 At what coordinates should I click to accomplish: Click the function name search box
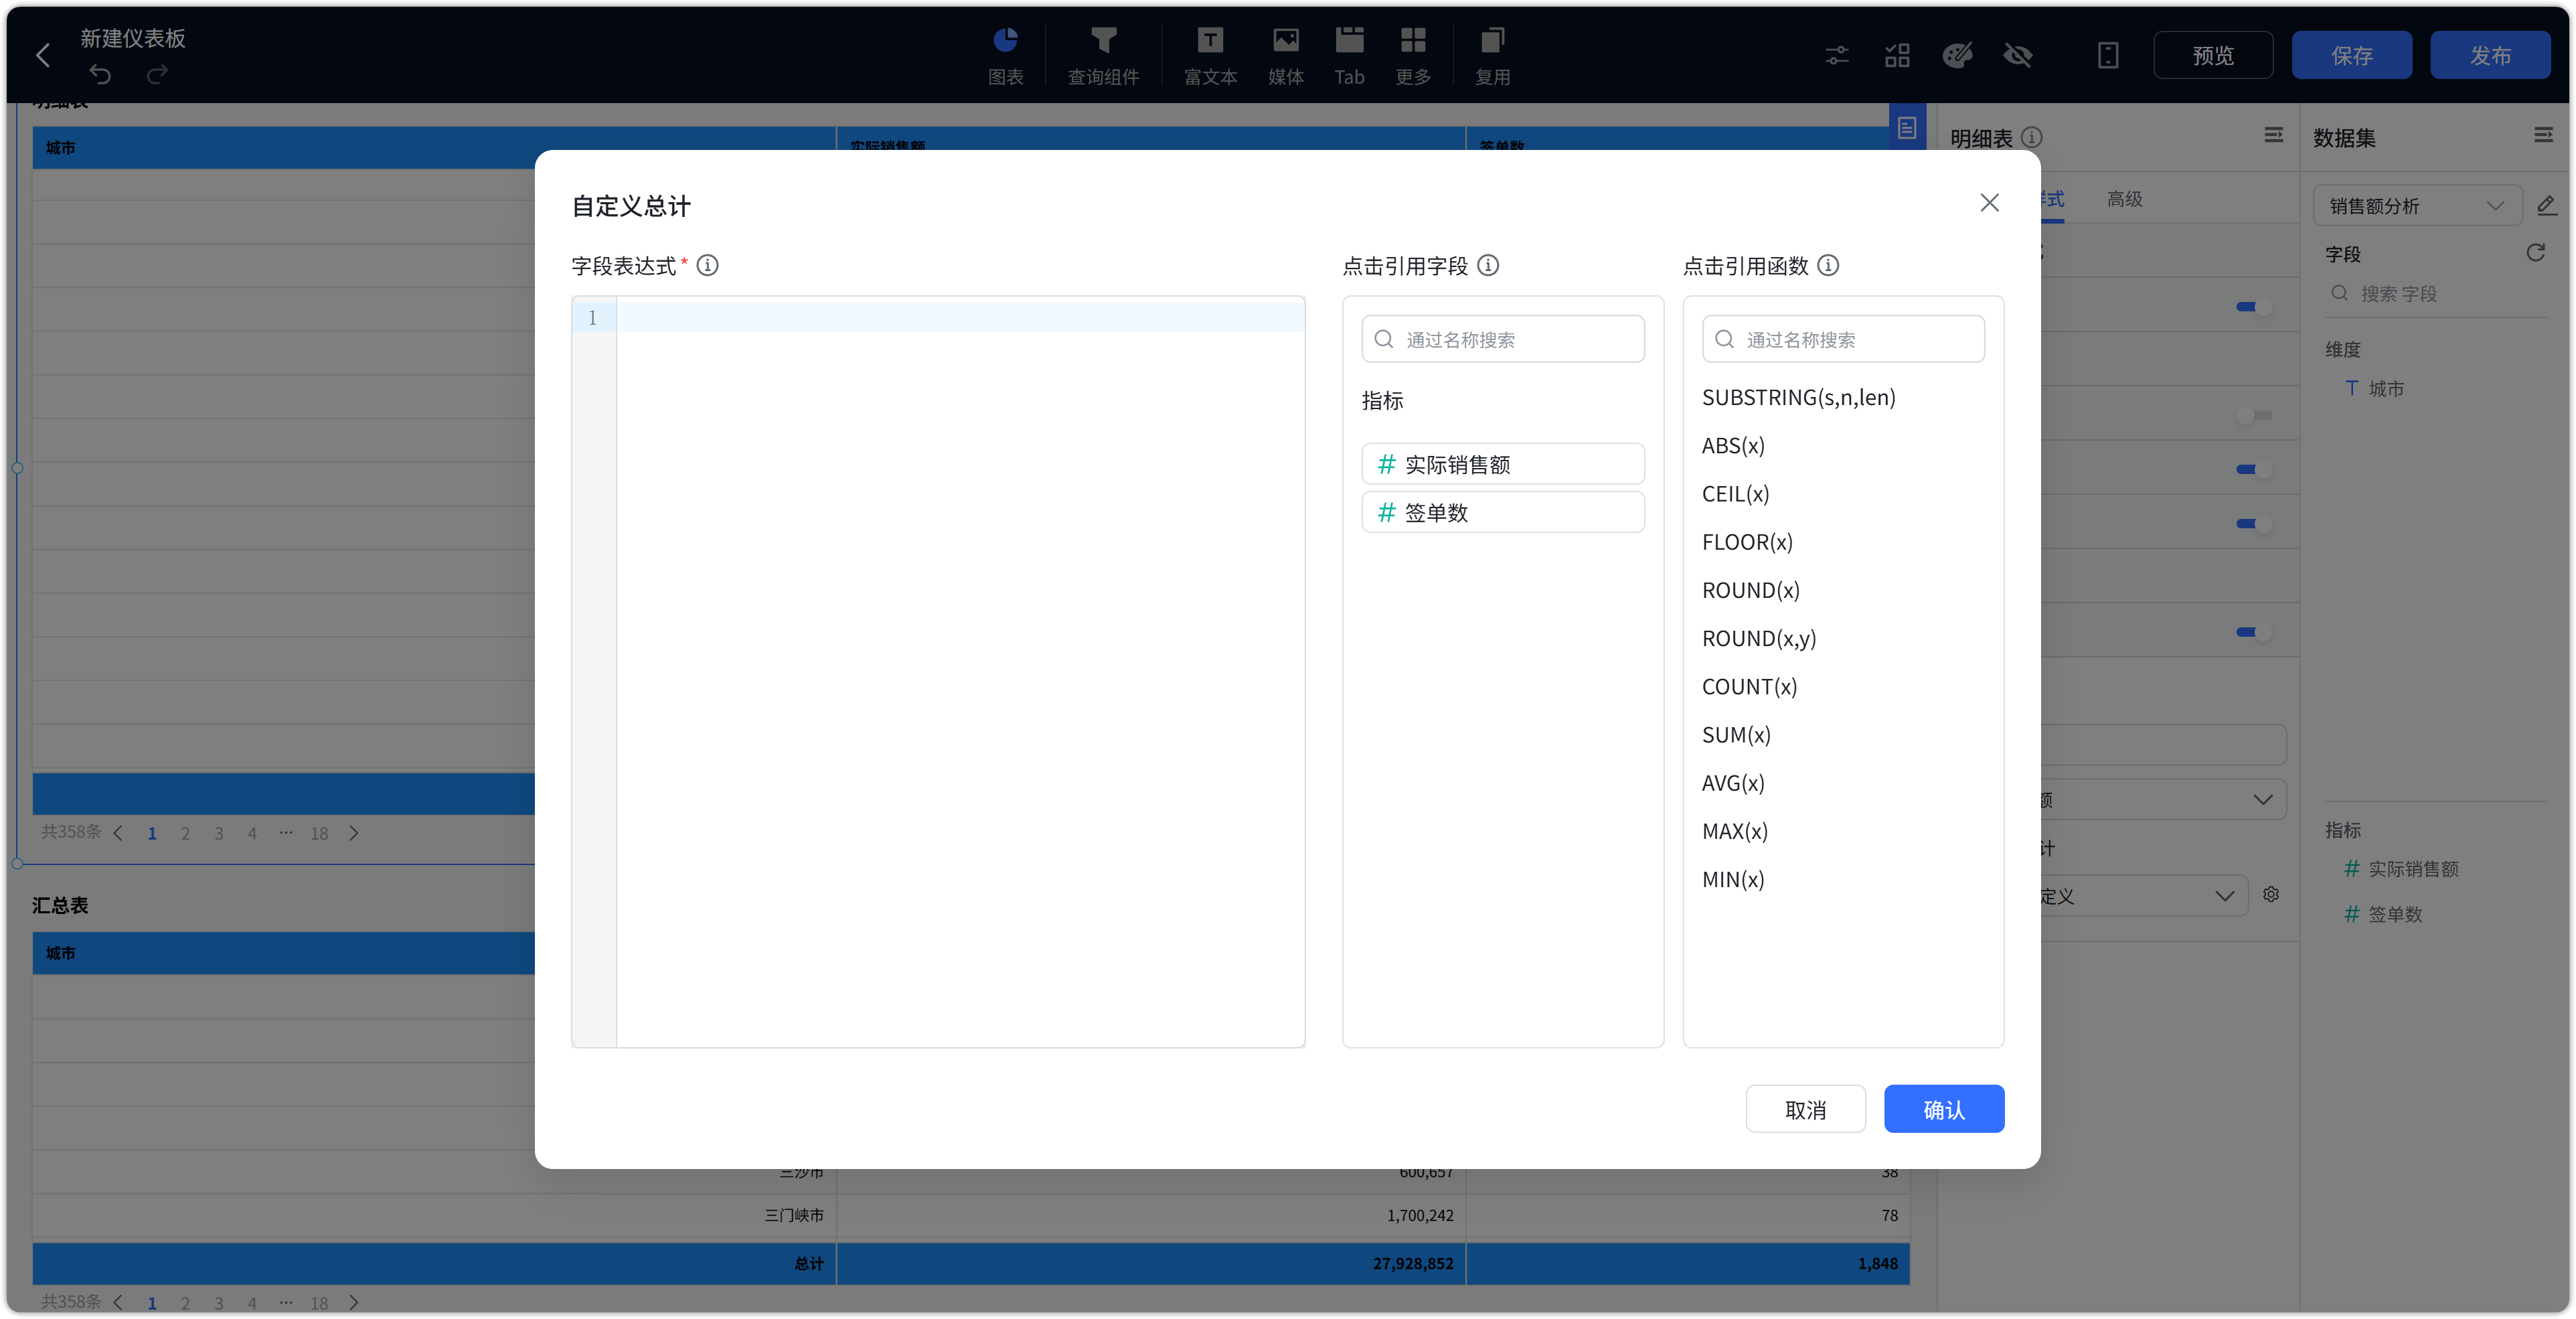[x=1843, y=339]
